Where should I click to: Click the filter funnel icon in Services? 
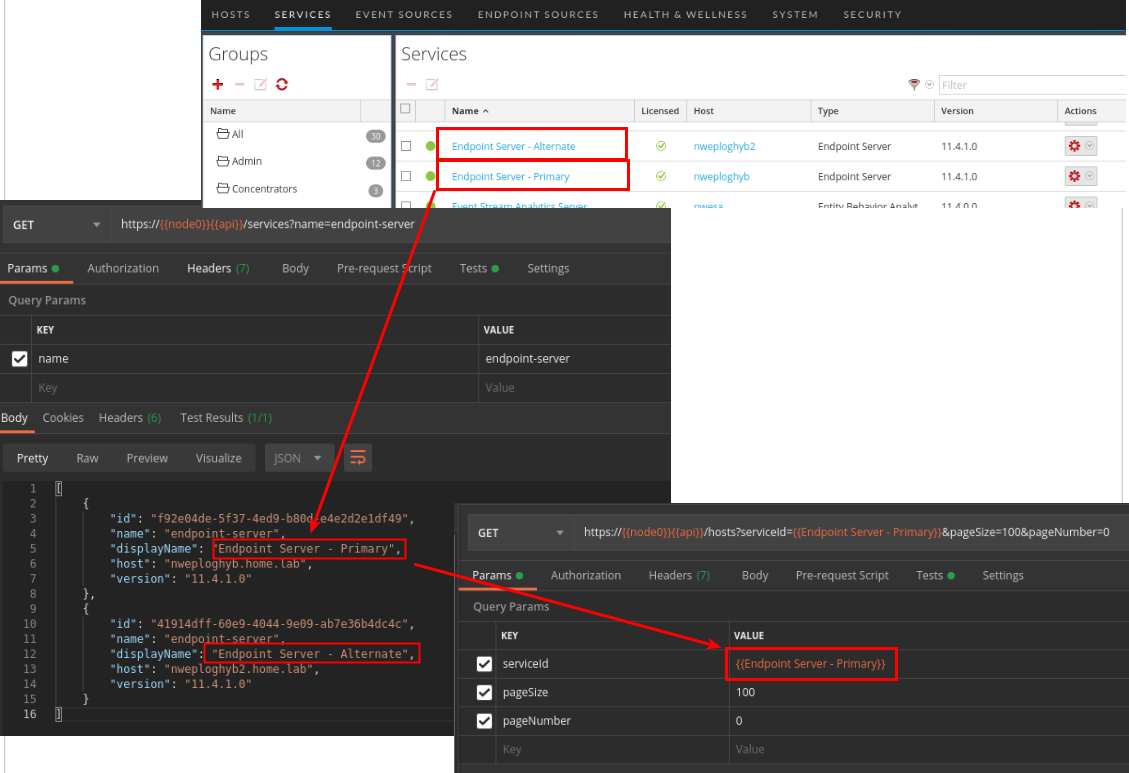[x=914, y=85]
